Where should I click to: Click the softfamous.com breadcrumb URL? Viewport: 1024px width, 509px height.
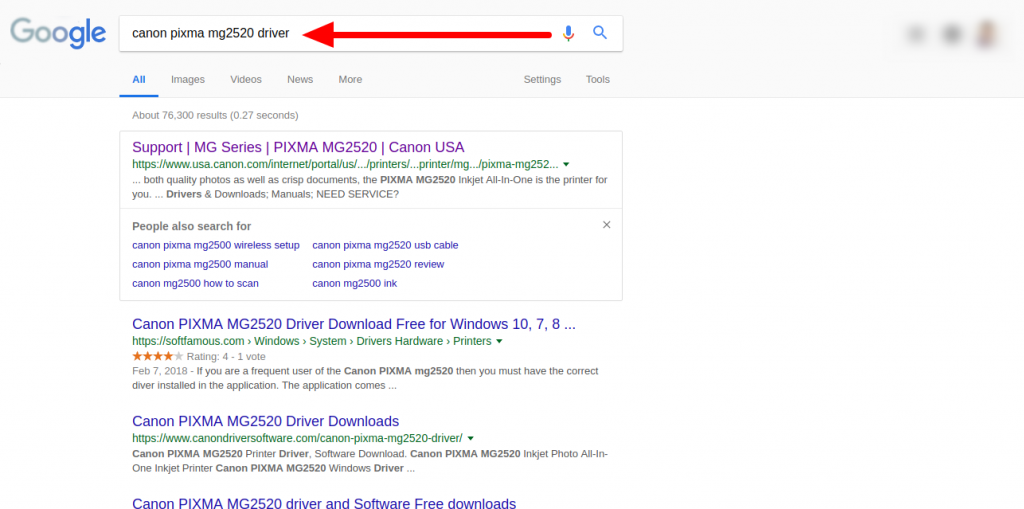pyautogui.click(x=312, y=341)
